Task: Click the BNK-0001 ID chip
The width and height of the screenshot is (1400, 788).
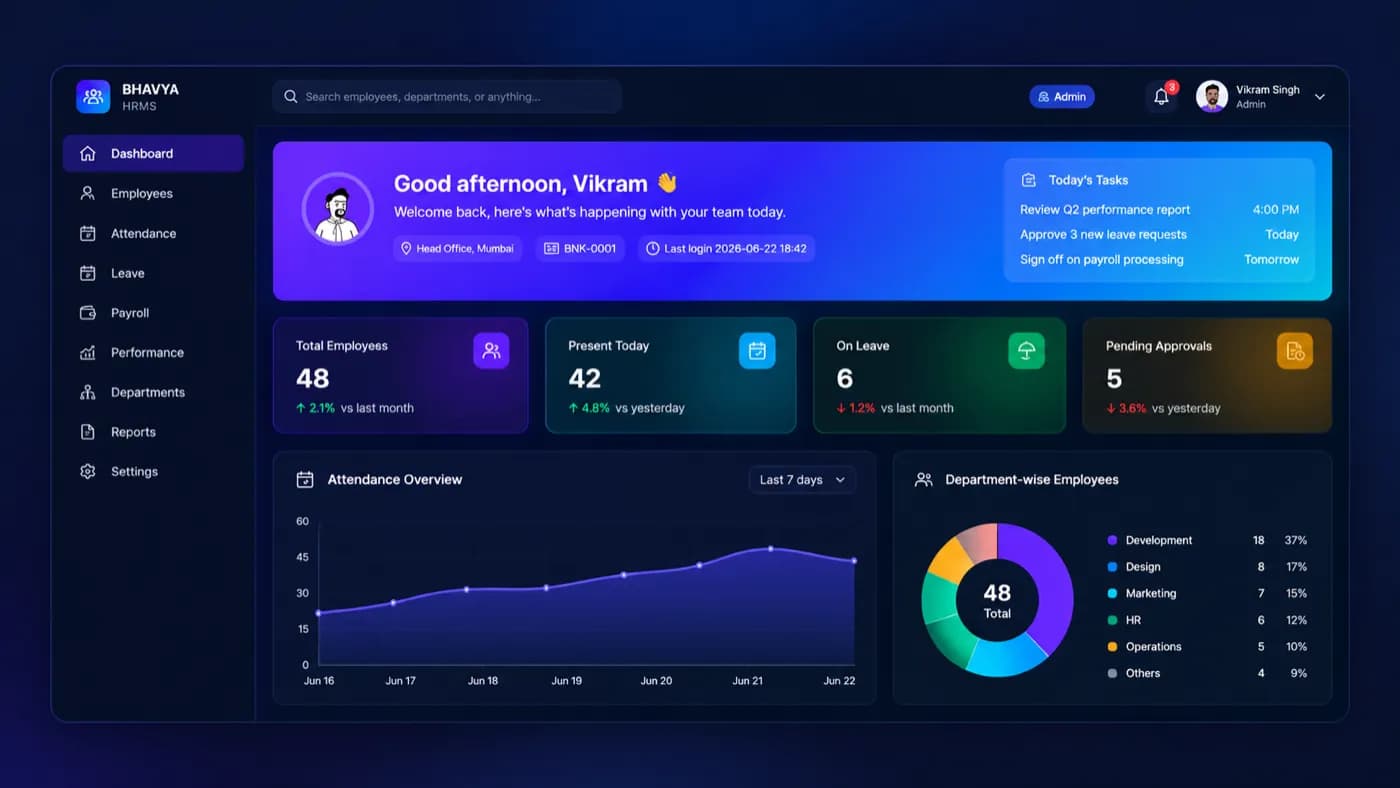Action: coord(580,248)
